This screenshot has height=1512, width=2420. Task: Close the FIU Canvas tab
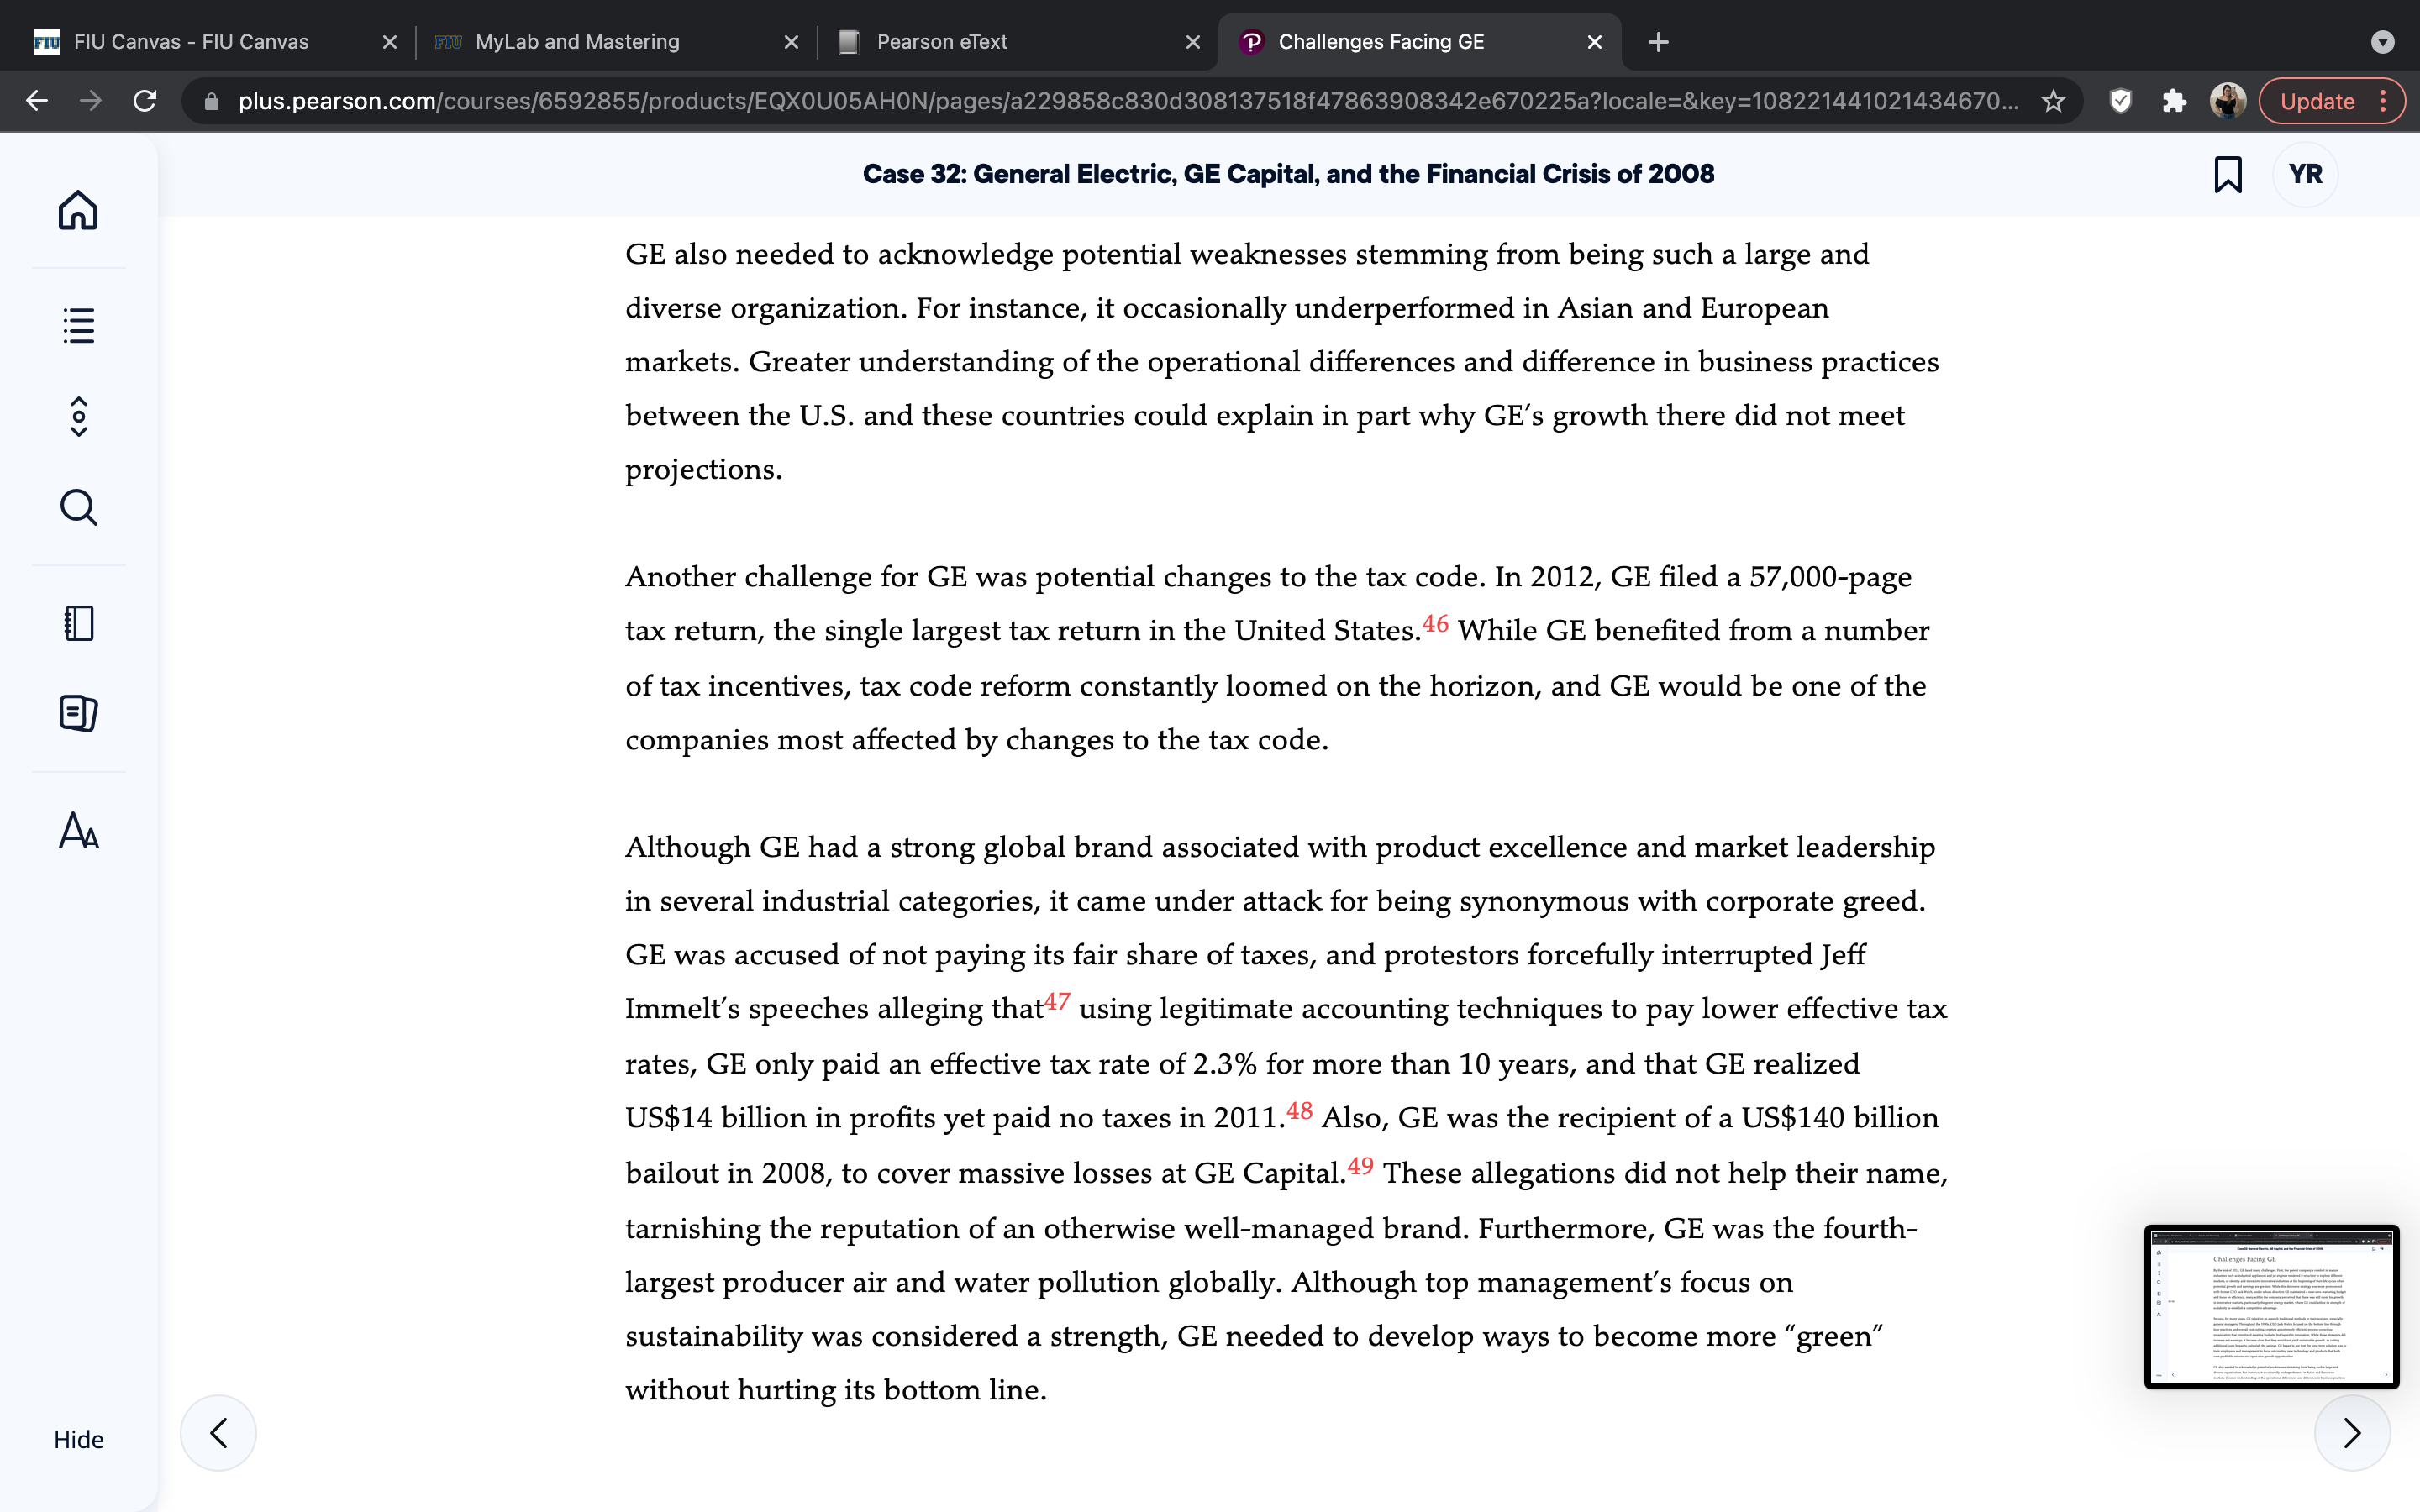click(x=390, y=42)
